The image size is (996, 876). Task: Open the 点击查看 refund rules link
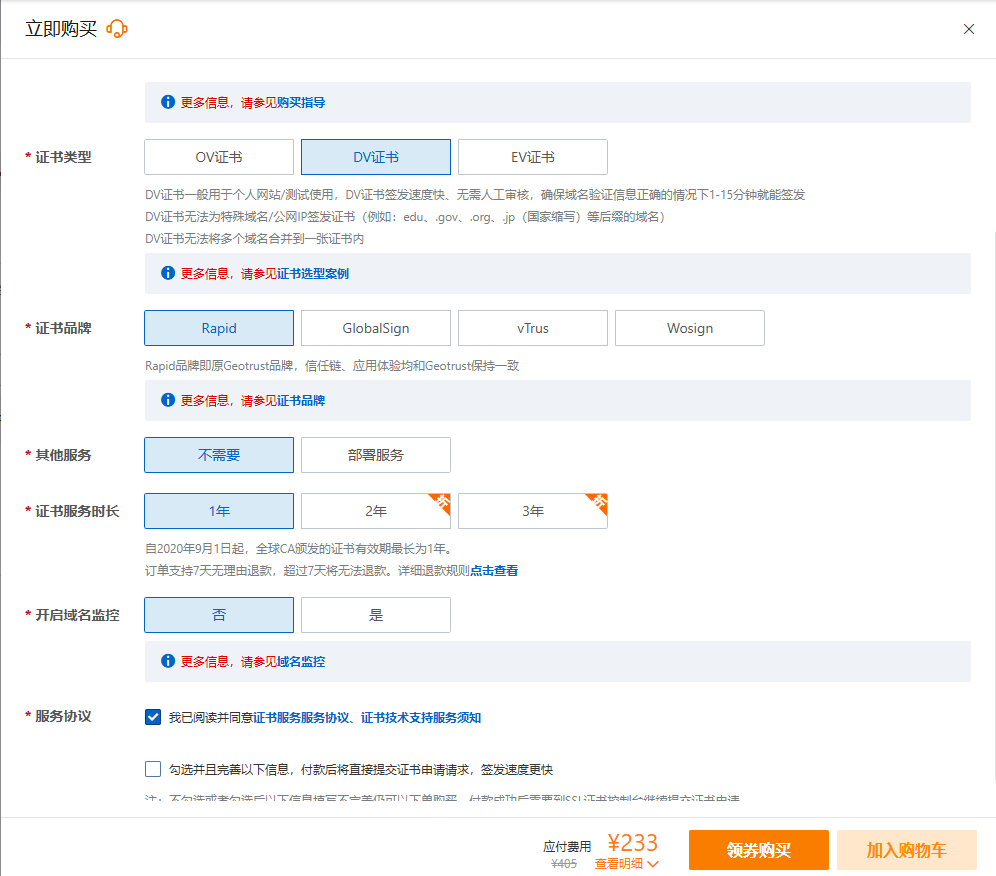click(x=494, y=571)
